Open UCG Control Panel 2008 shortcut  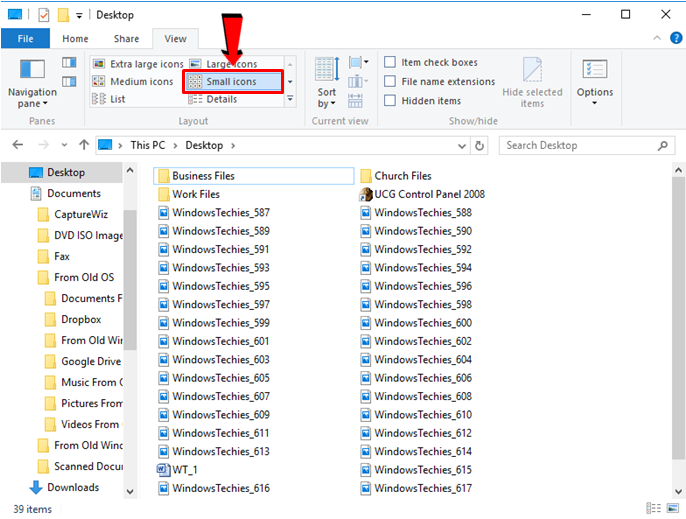[x=422, y=194]
